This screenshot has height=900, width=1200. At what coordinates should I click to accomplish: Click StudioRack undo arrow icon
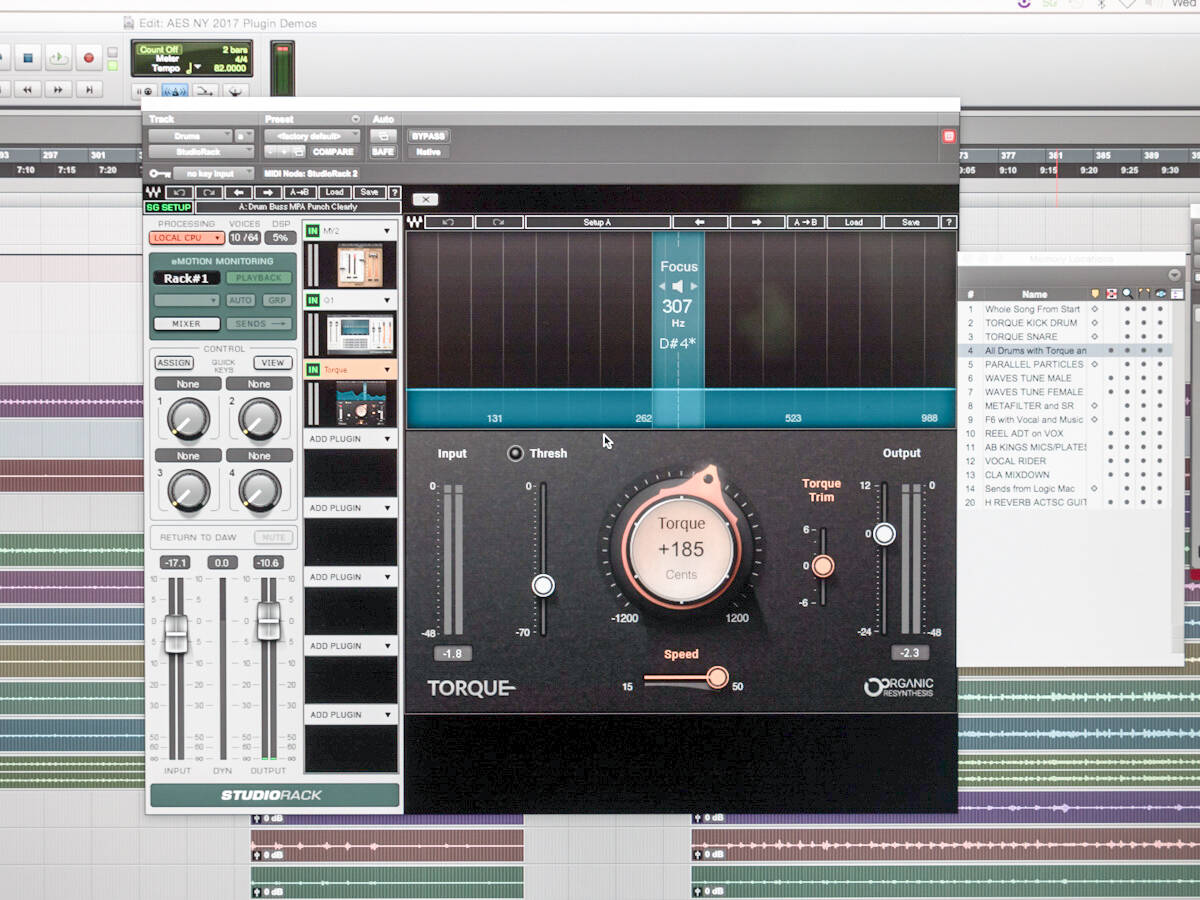[181, 192]
